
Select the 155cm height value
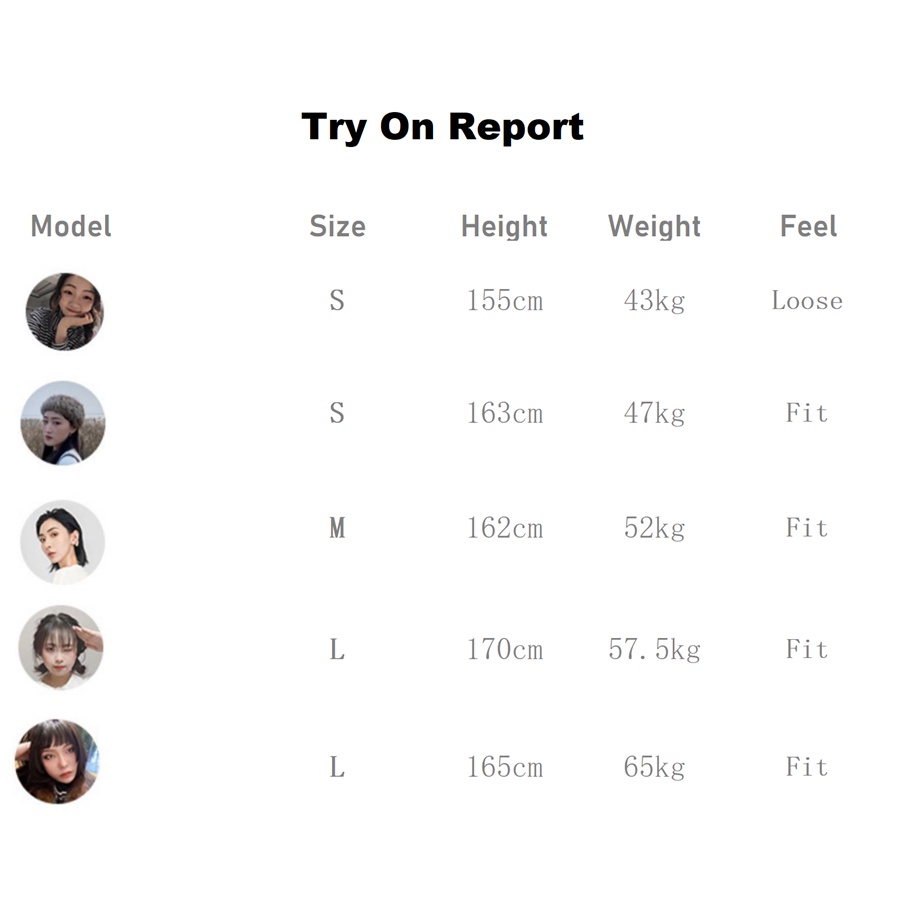[x=504, y=301]
